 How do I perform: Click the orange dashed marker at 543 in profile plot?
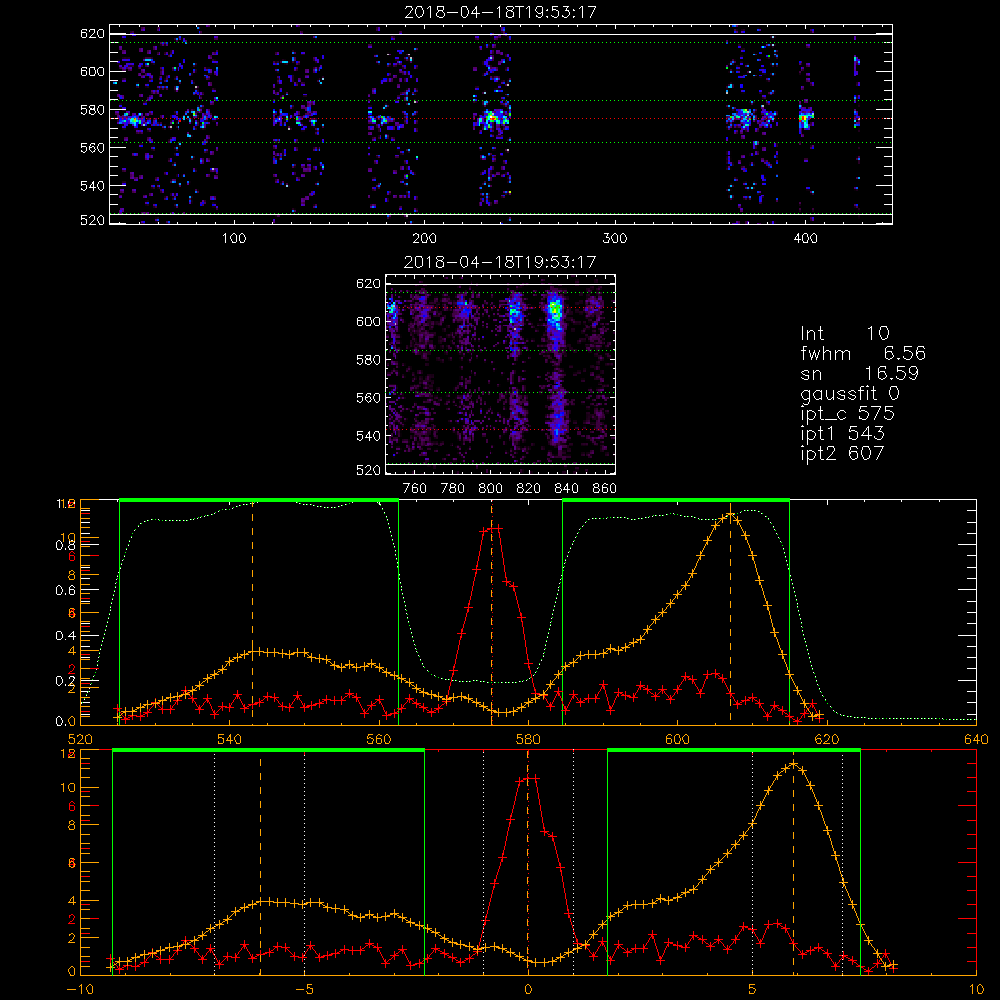tap(253, 612)
